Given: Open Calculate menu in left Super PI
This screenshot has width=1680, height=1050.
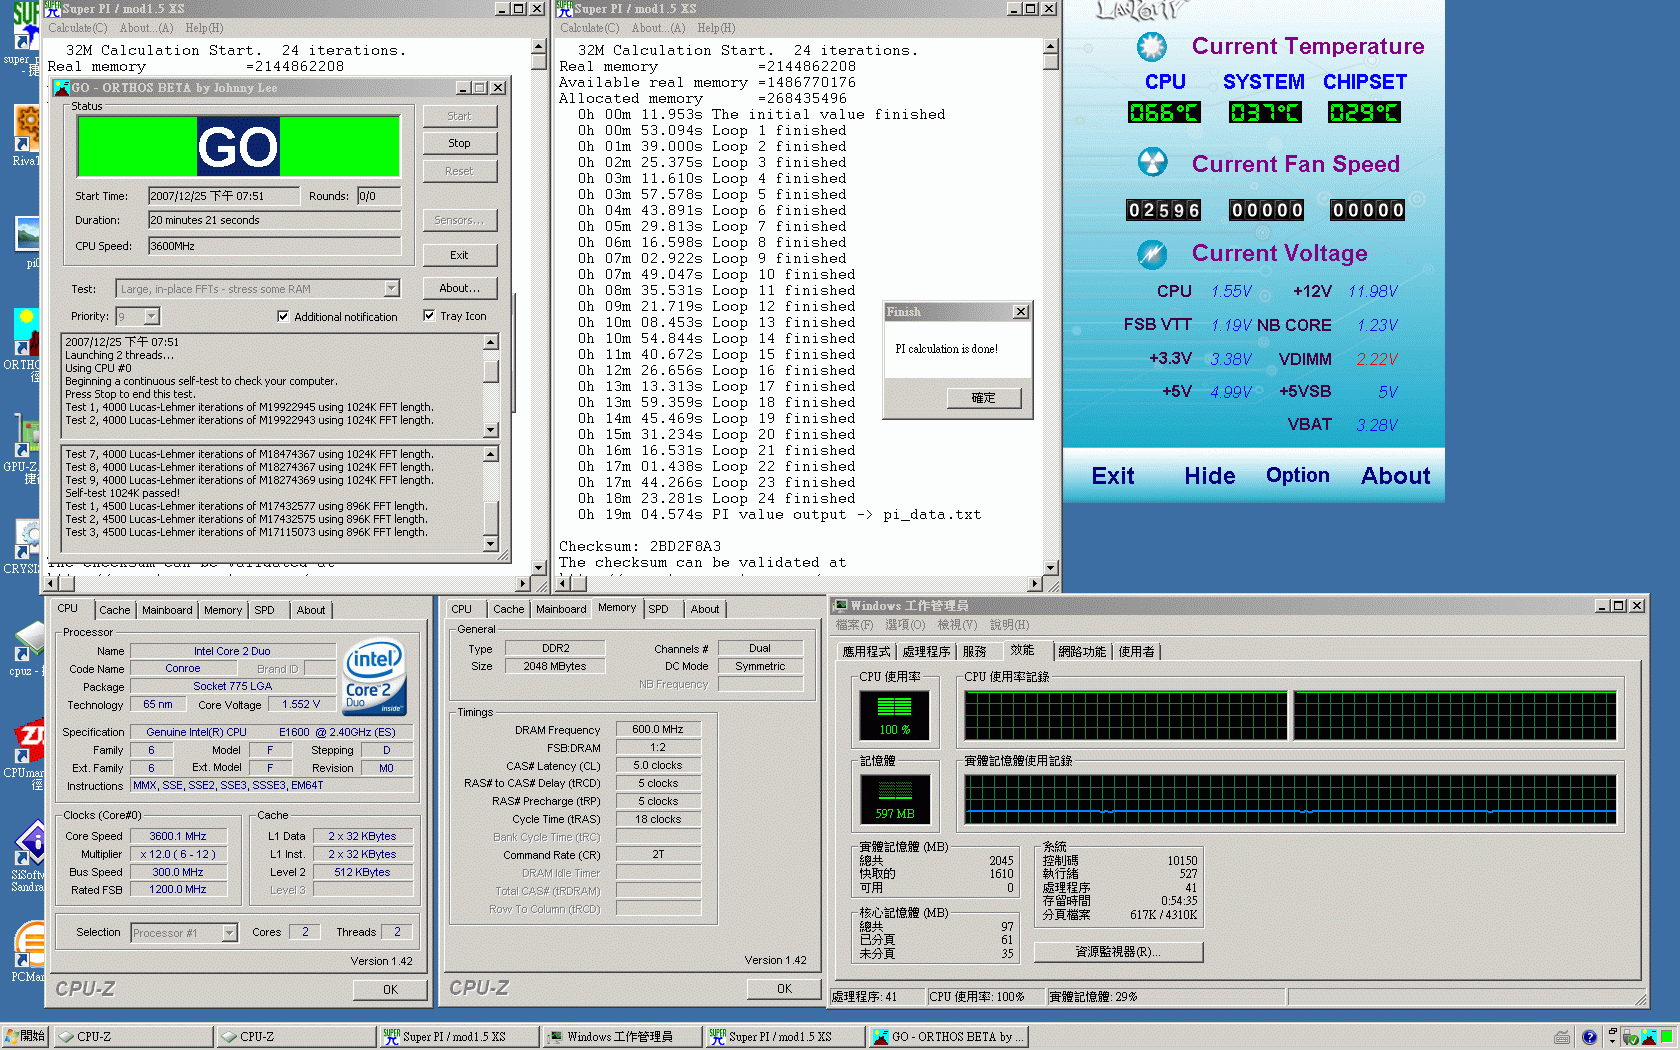Looking at the screenshot, I should (x=77, y=28).
